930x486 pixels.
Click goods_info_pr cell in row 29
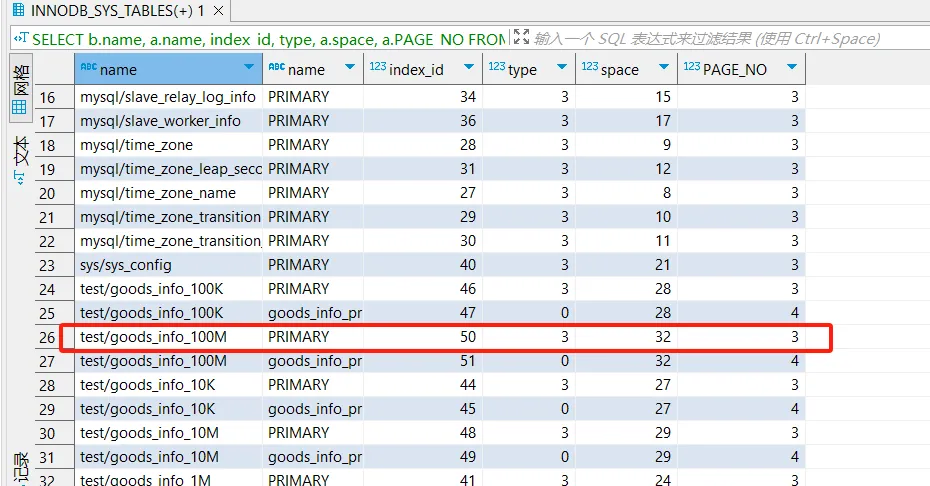click(313, 409)
